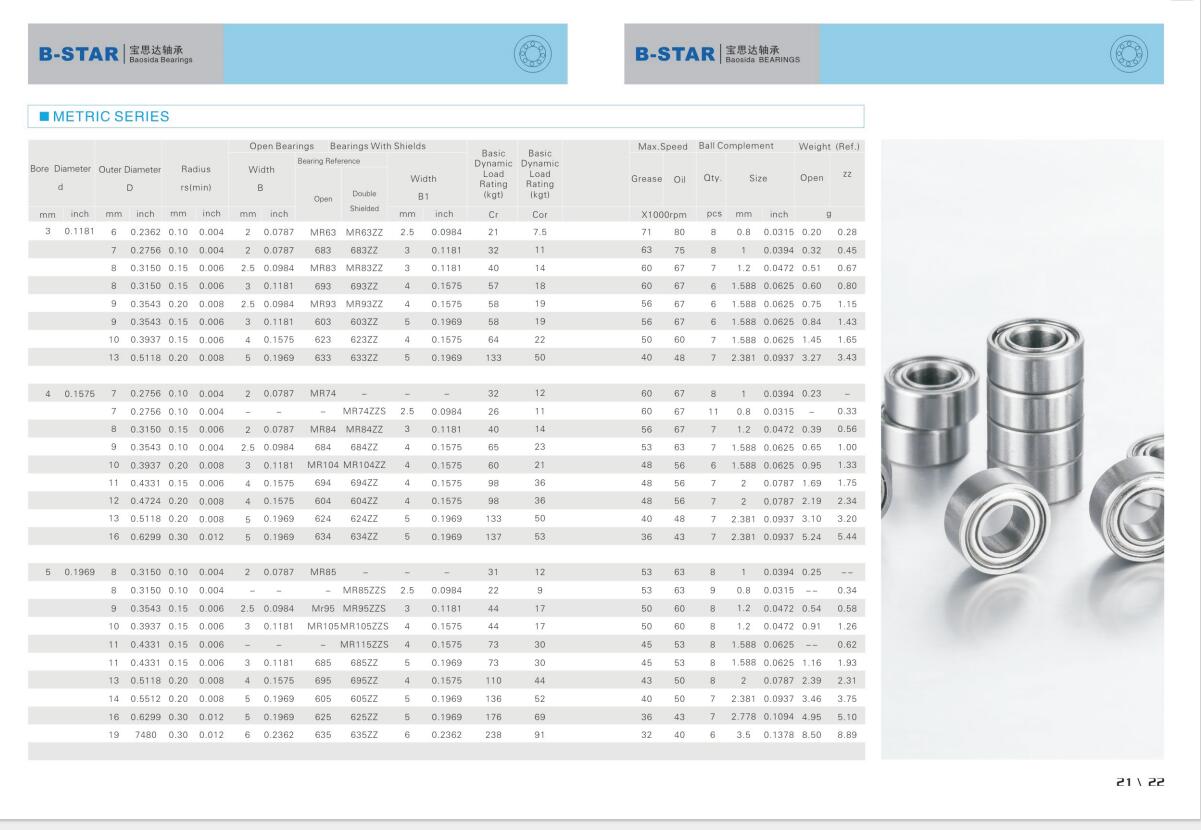This screenshot has width=1201, height=830.
Task: Click the 635ZZ double shielded reference
Action: (364, 735)
